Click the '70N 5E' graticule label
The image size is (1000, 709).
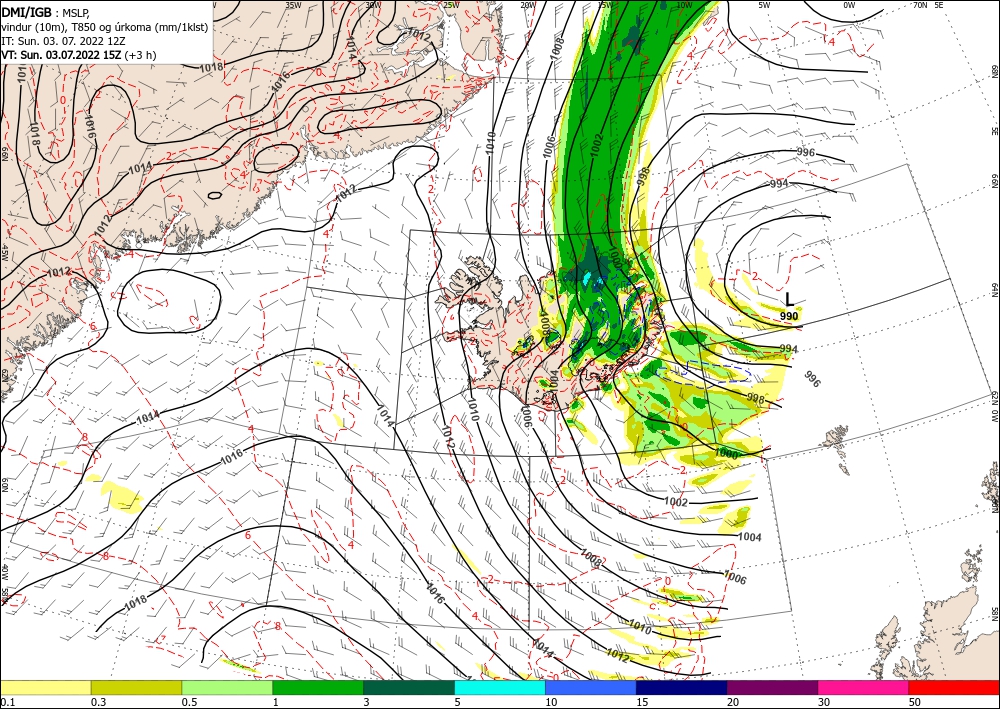[928, 5]
